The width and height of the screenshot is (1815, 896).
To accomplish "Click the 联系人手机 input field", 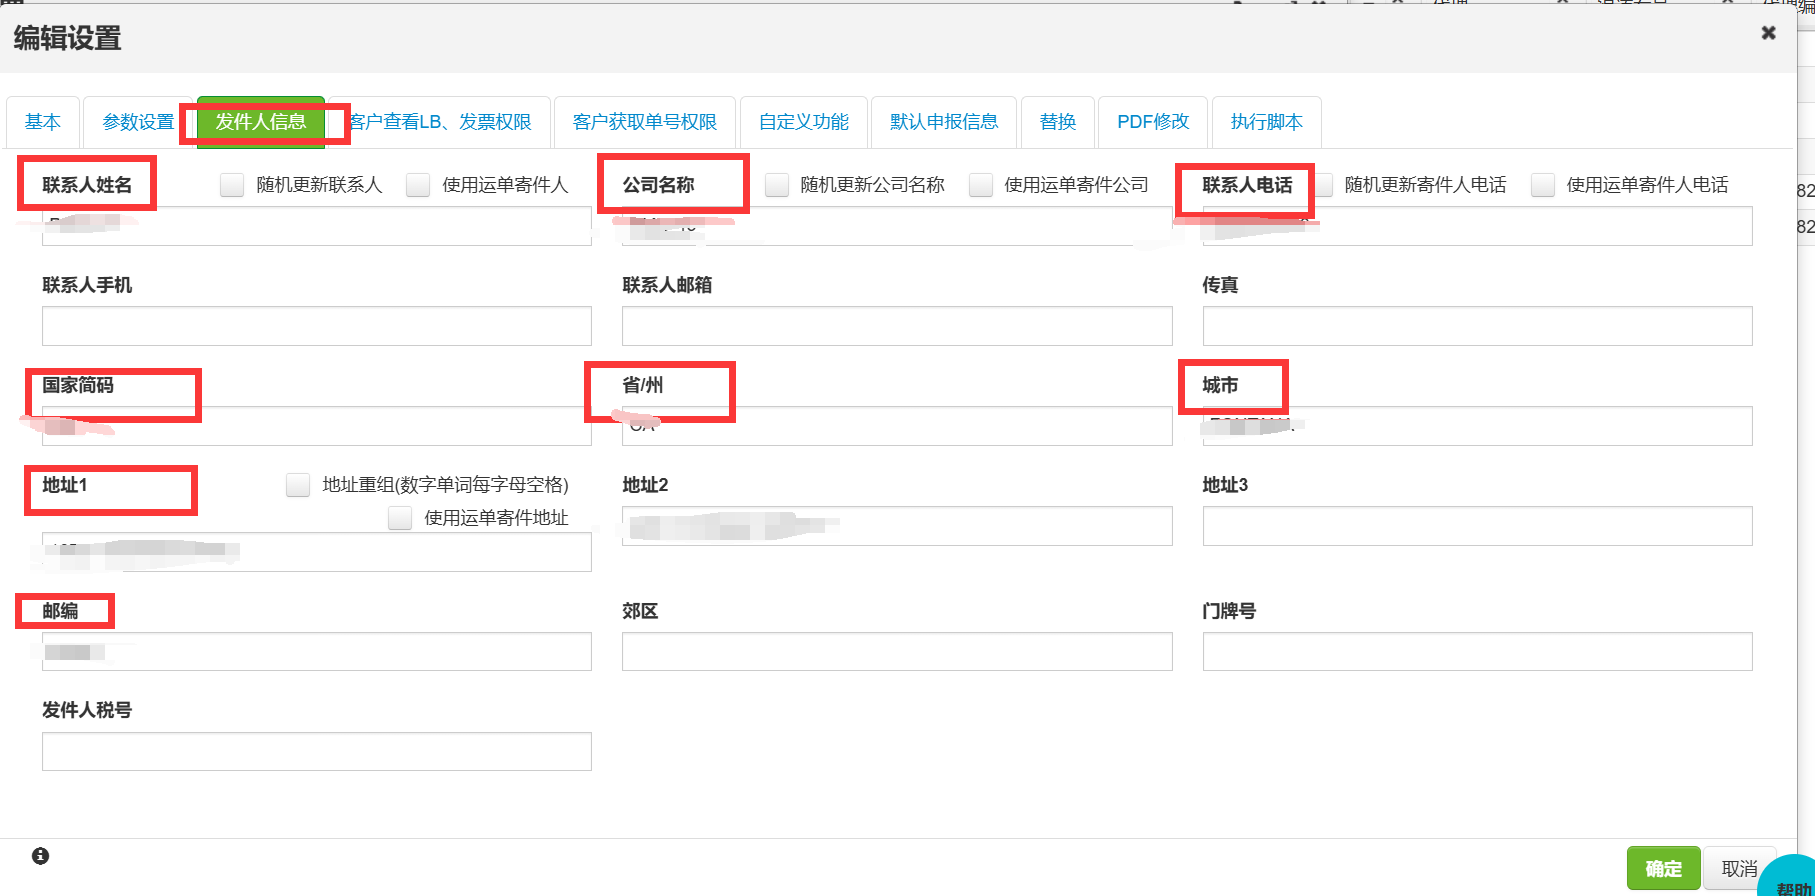I will [x=317, y=326].
